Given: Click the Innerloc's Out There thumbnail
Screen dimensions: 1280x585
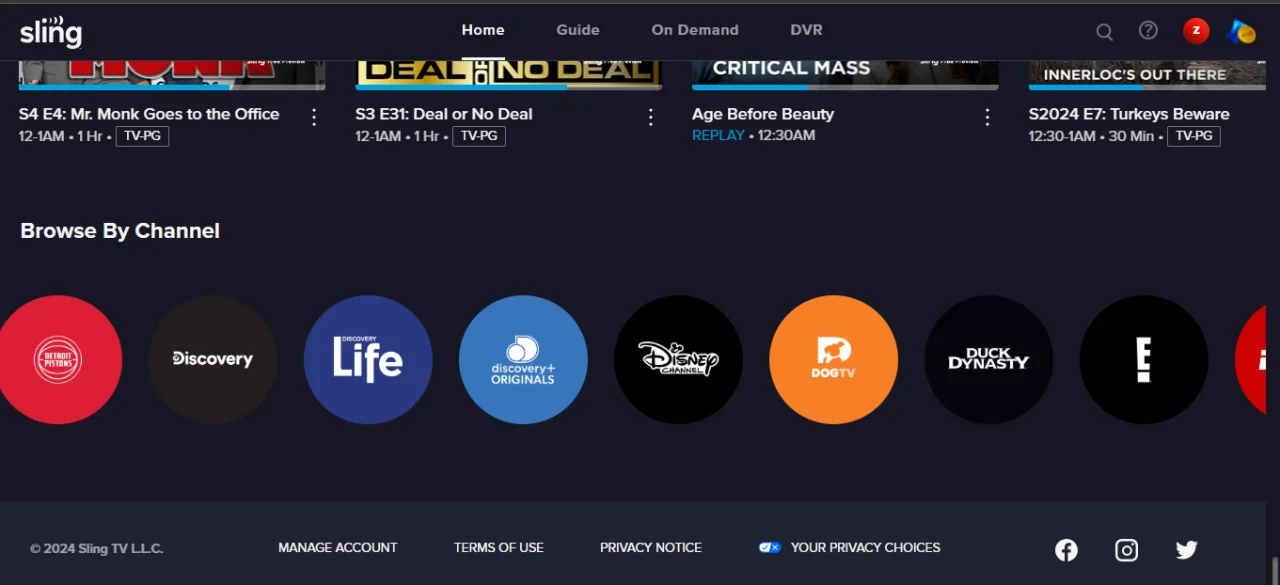Looking at the screenshot, I should [1147, 75].
